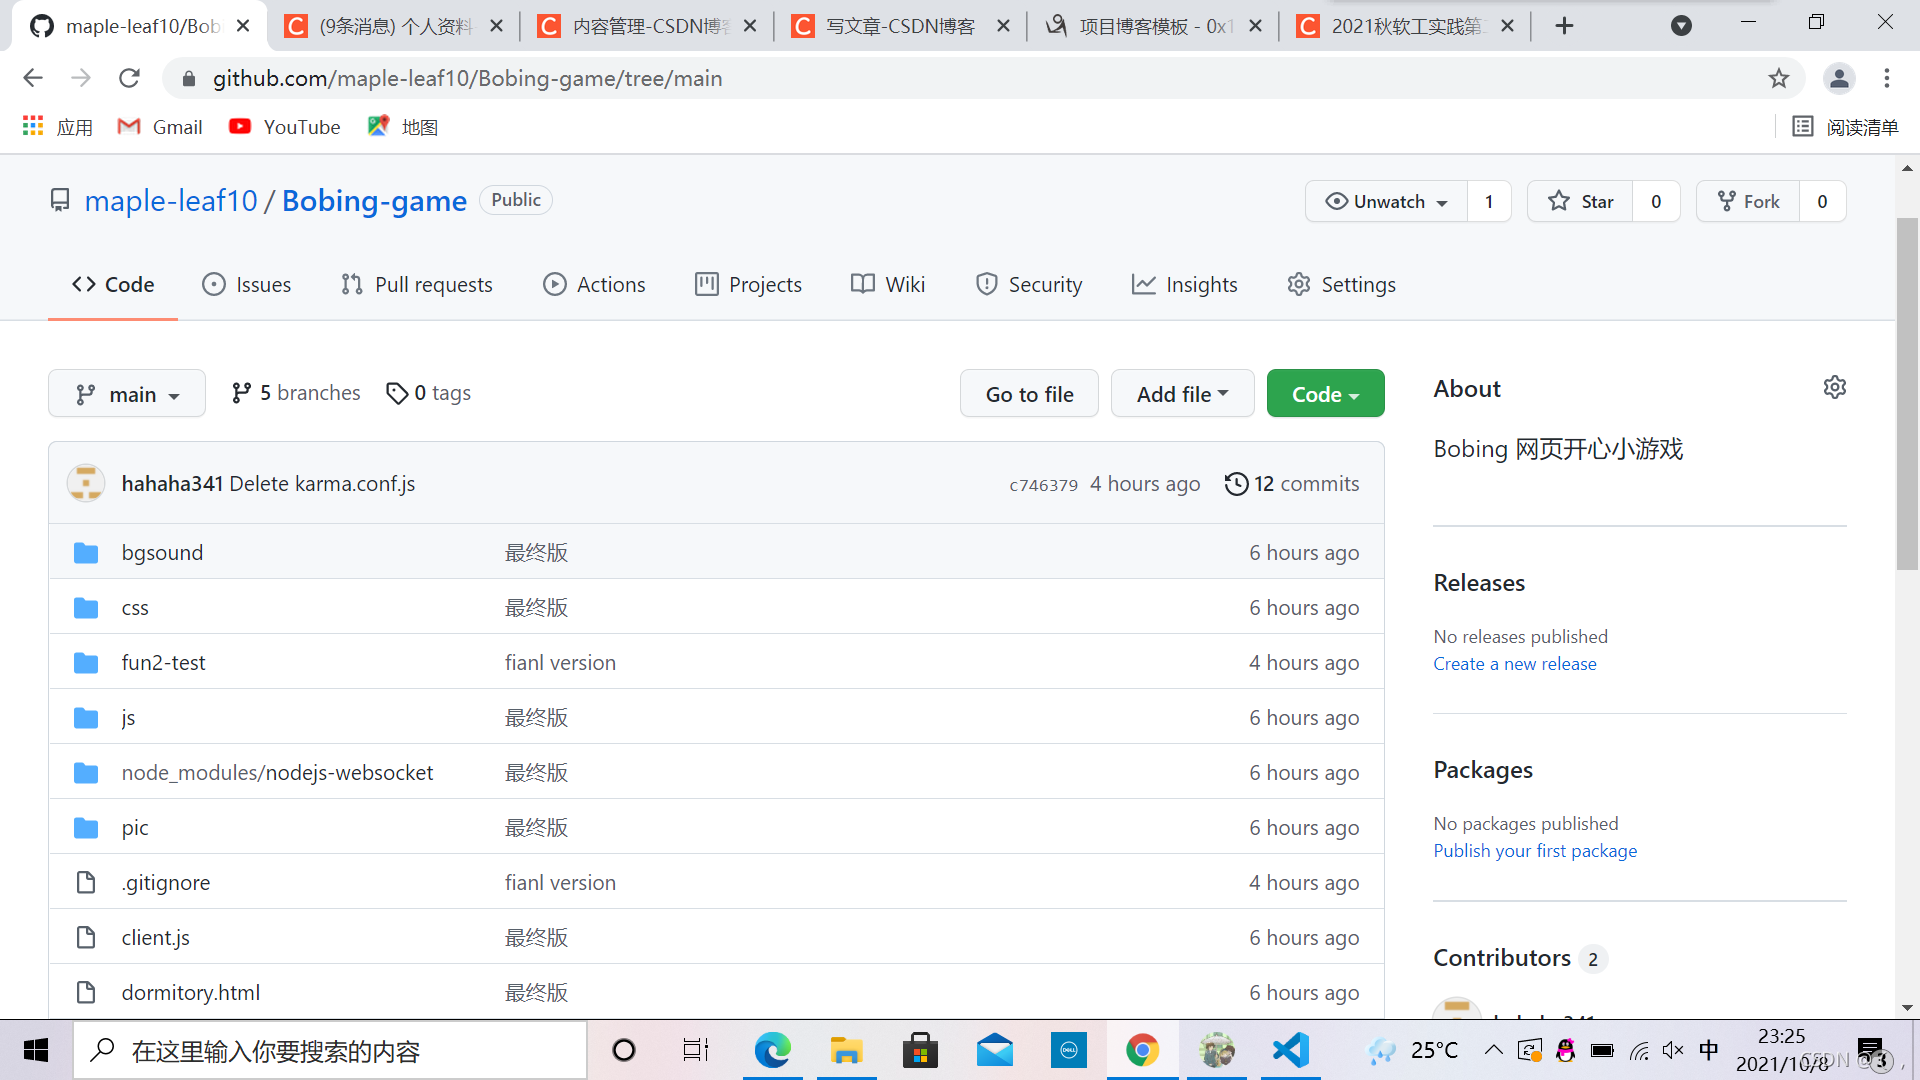
Task: Click Create a new release link
Action: coord(1515,662)
